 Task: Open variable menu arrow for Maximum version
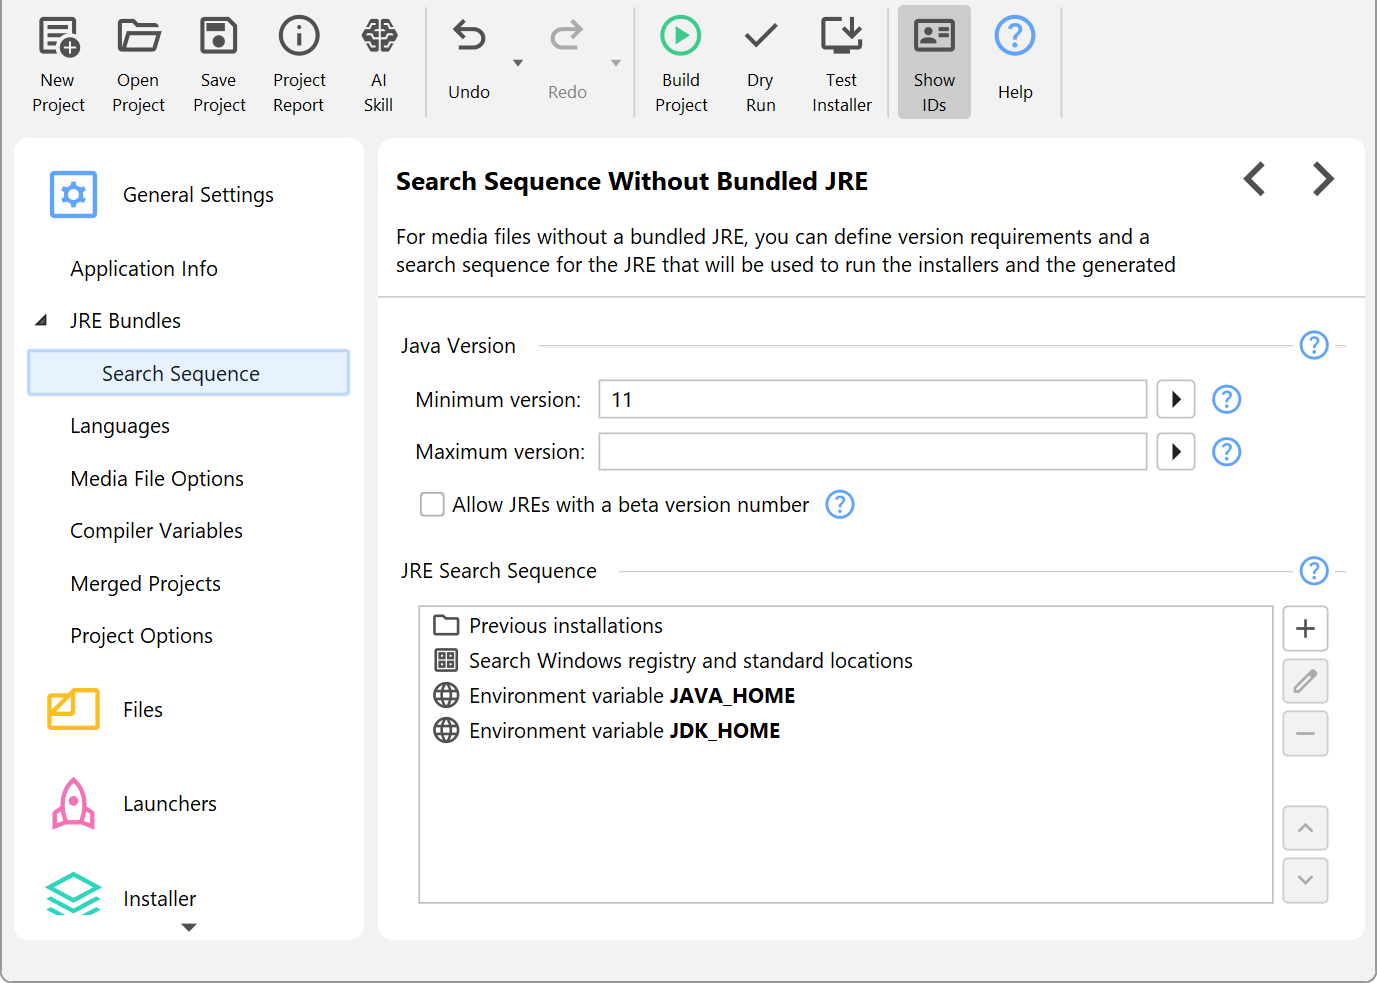[1176, 452]
